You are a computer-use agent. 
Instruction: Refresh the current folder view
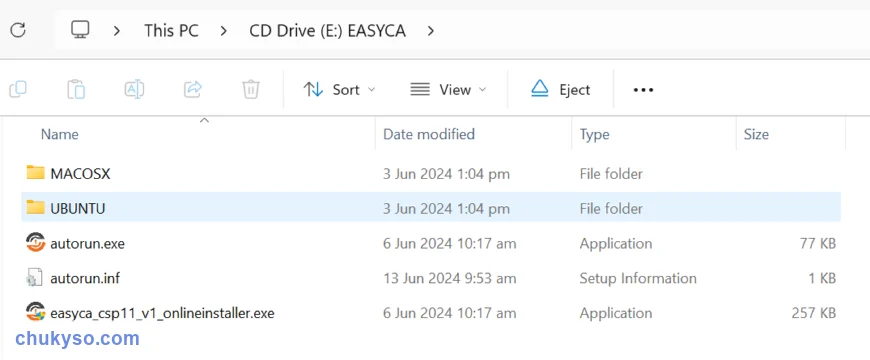click(18, 30)
